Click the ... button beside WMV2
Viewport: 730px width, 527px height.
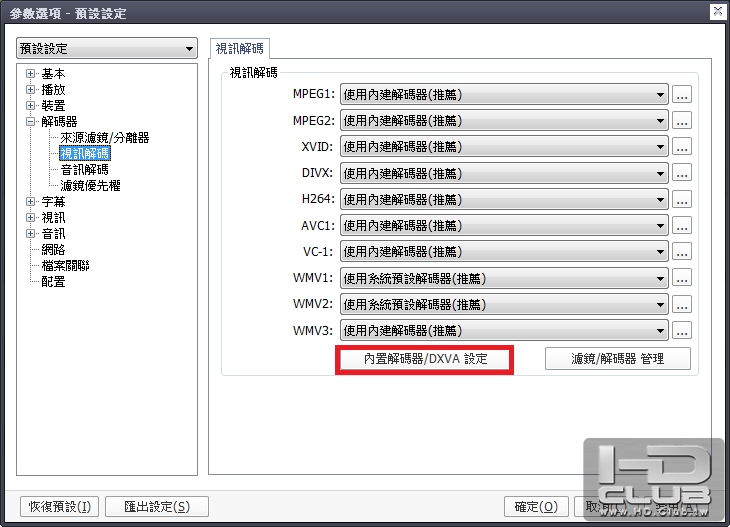click(682, 304)
